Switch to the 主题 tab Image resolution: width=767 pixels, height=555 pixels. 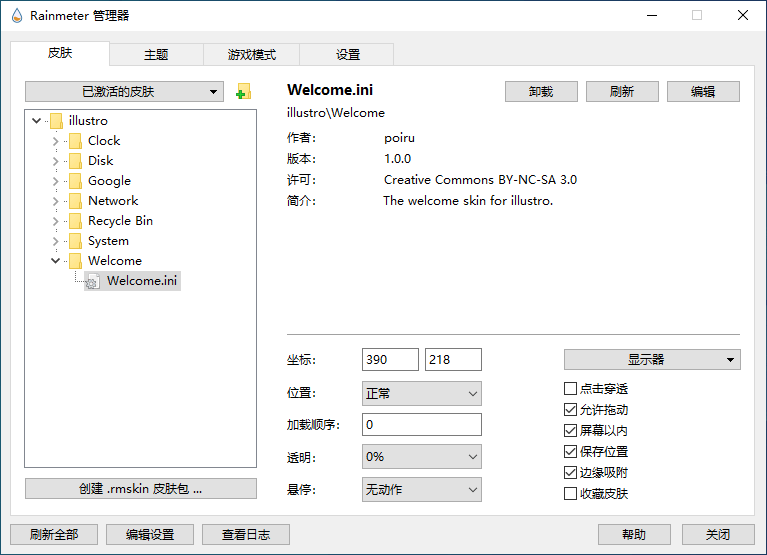coord(156,55)
